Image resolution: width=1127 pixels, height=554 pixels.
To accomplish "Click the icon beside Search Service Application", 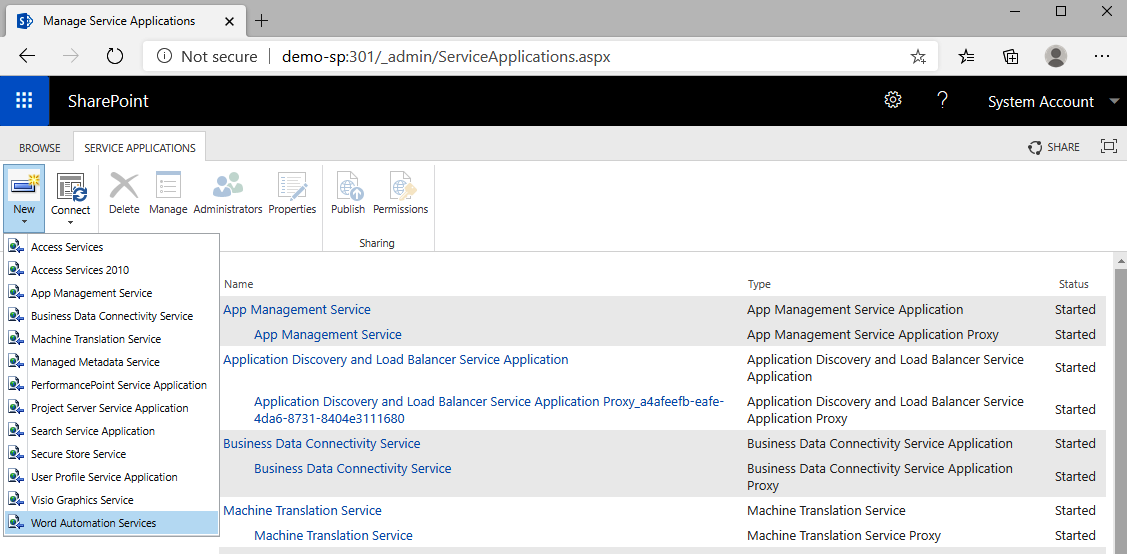I will [x=17, y=431].
